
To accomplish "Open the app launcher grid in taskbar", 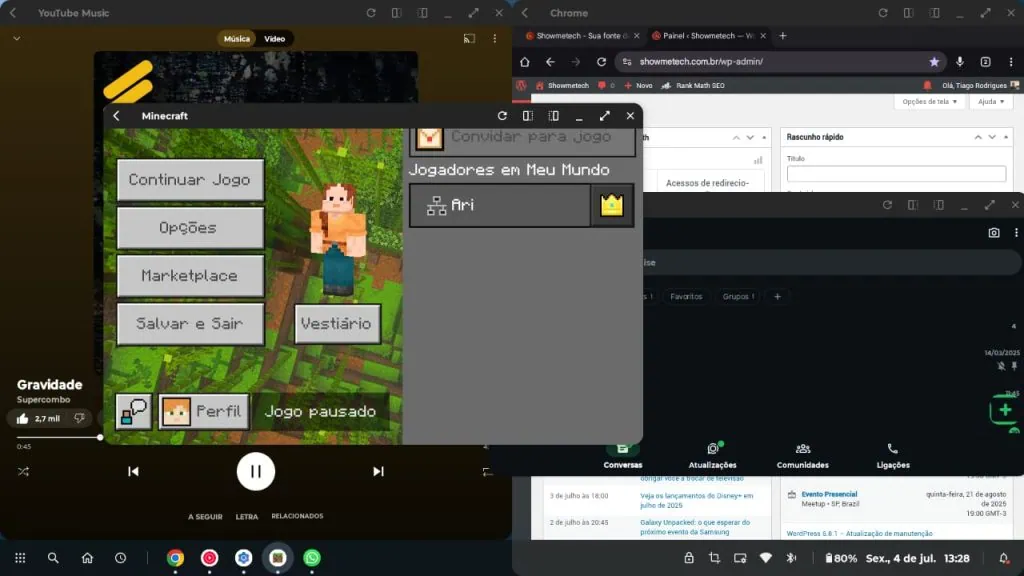I will (x=19, y=558).
